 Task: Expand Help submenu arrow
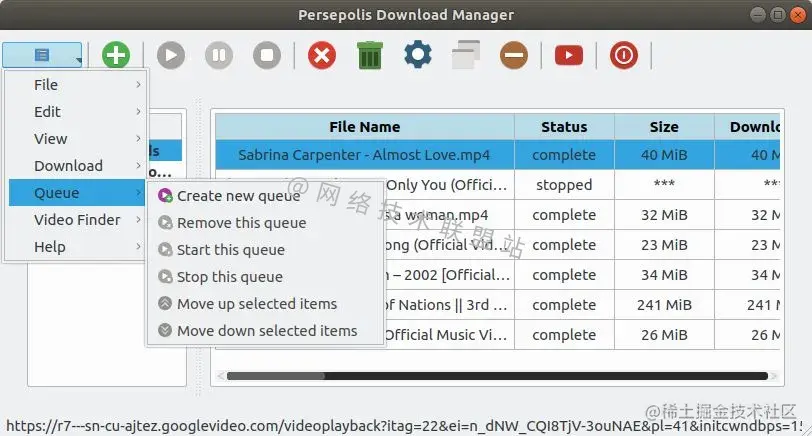click(x=138, y=246)
